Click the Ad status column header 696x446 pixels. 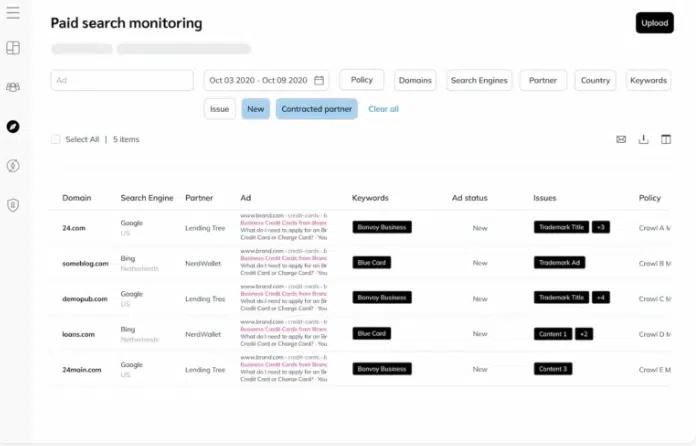470,198
